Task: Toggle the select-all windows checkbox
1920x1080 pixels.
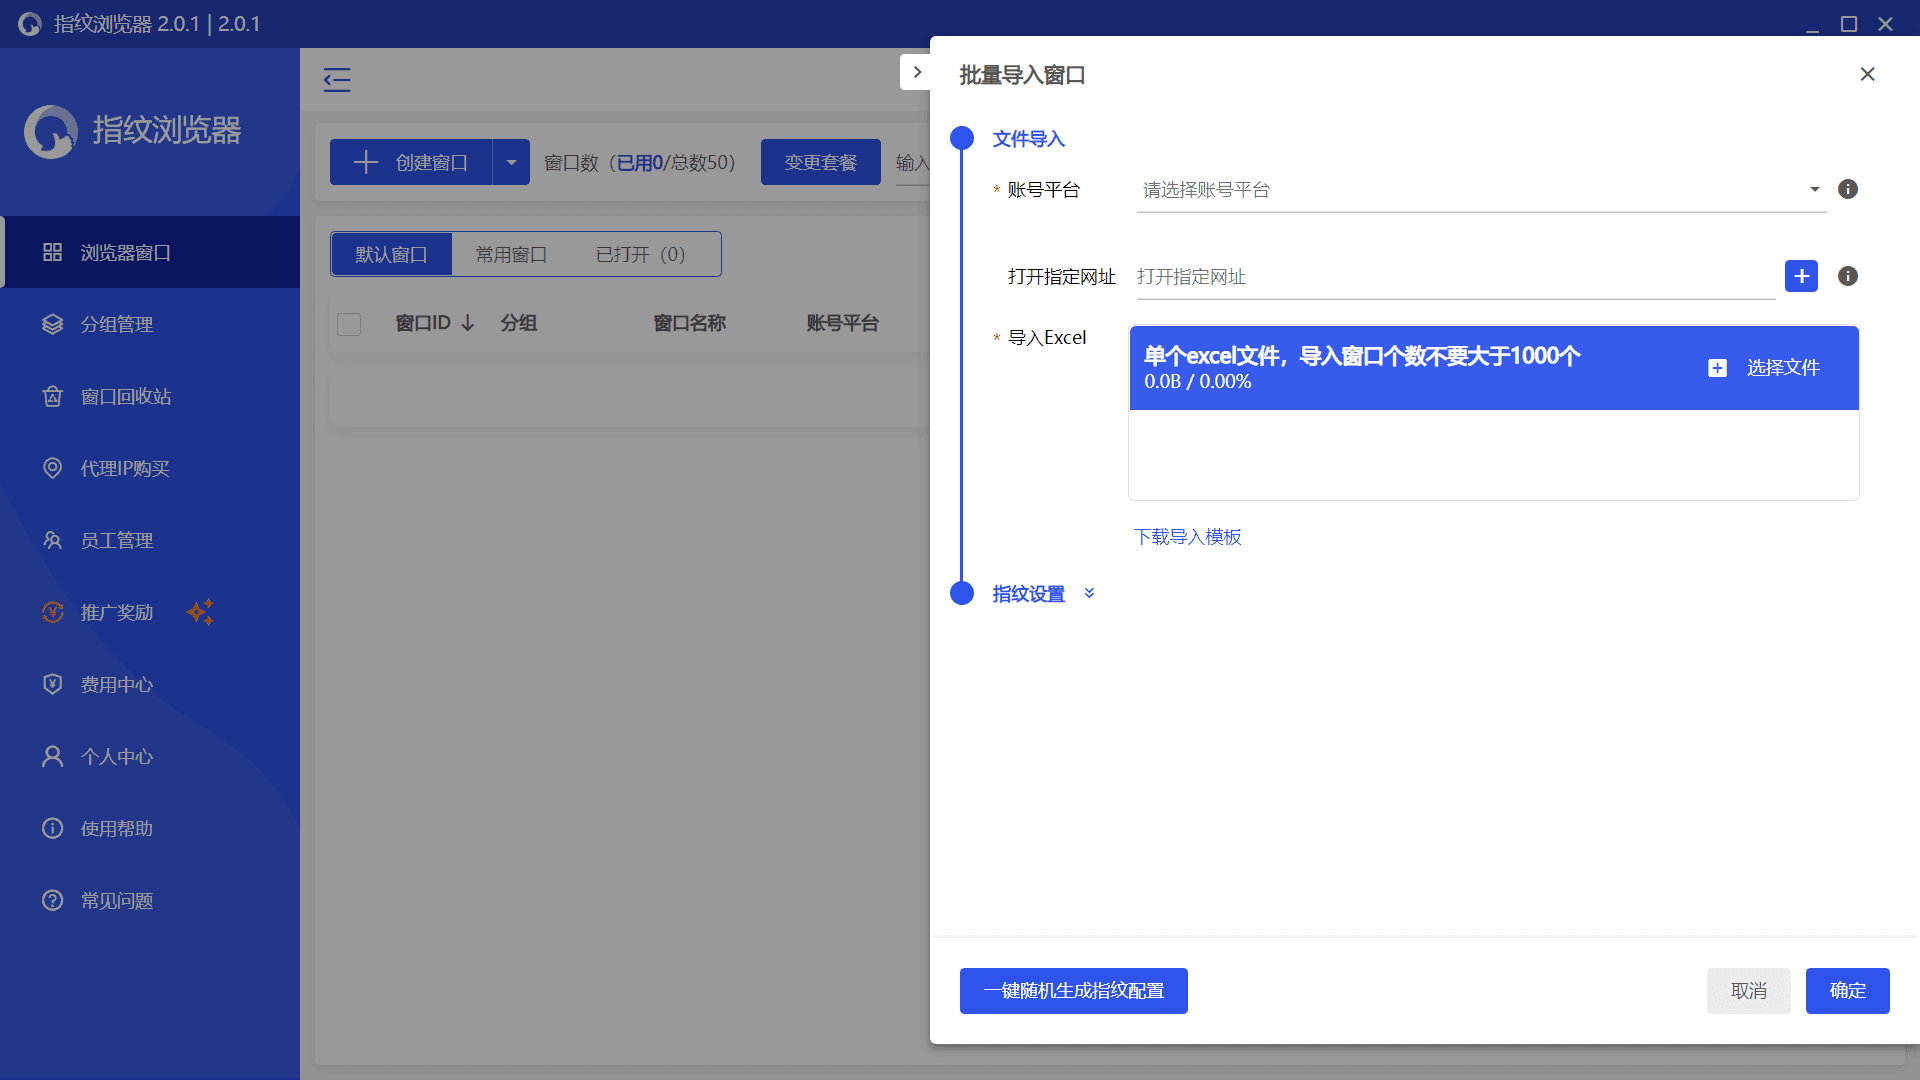Action: tap(349, 324)
